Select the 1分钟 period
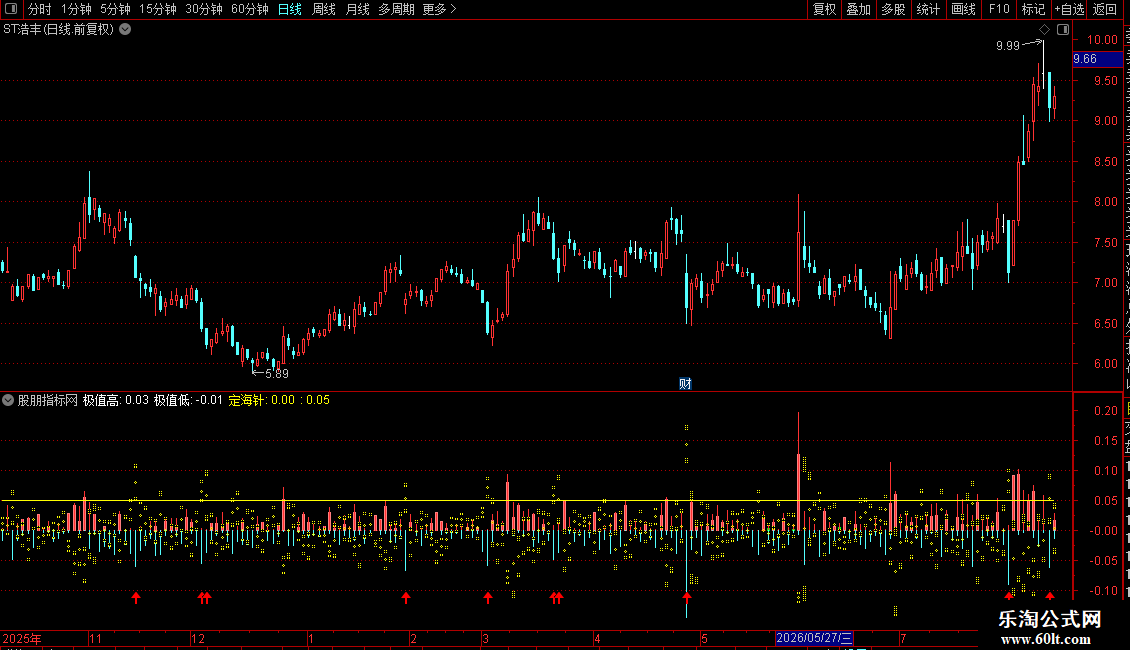This screenshot has width=1130, height=650. click(76, 9)
